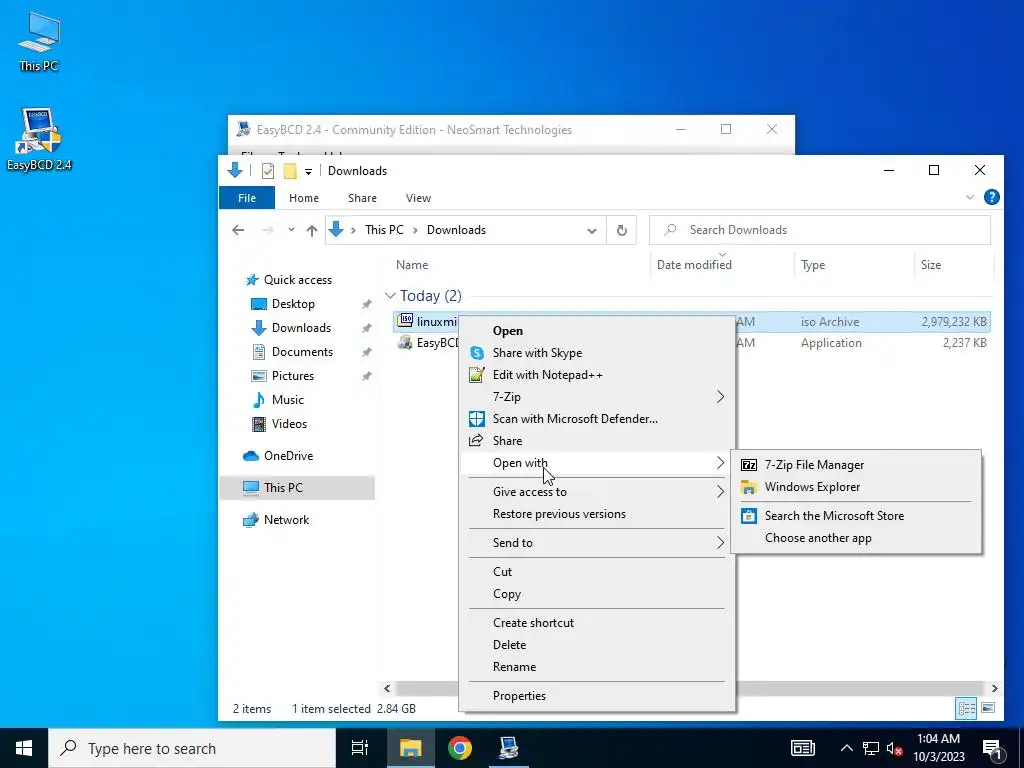The height and width of the screenshot is (768, 1024).
Task: Sort by the Type column header
Action: 813,265
